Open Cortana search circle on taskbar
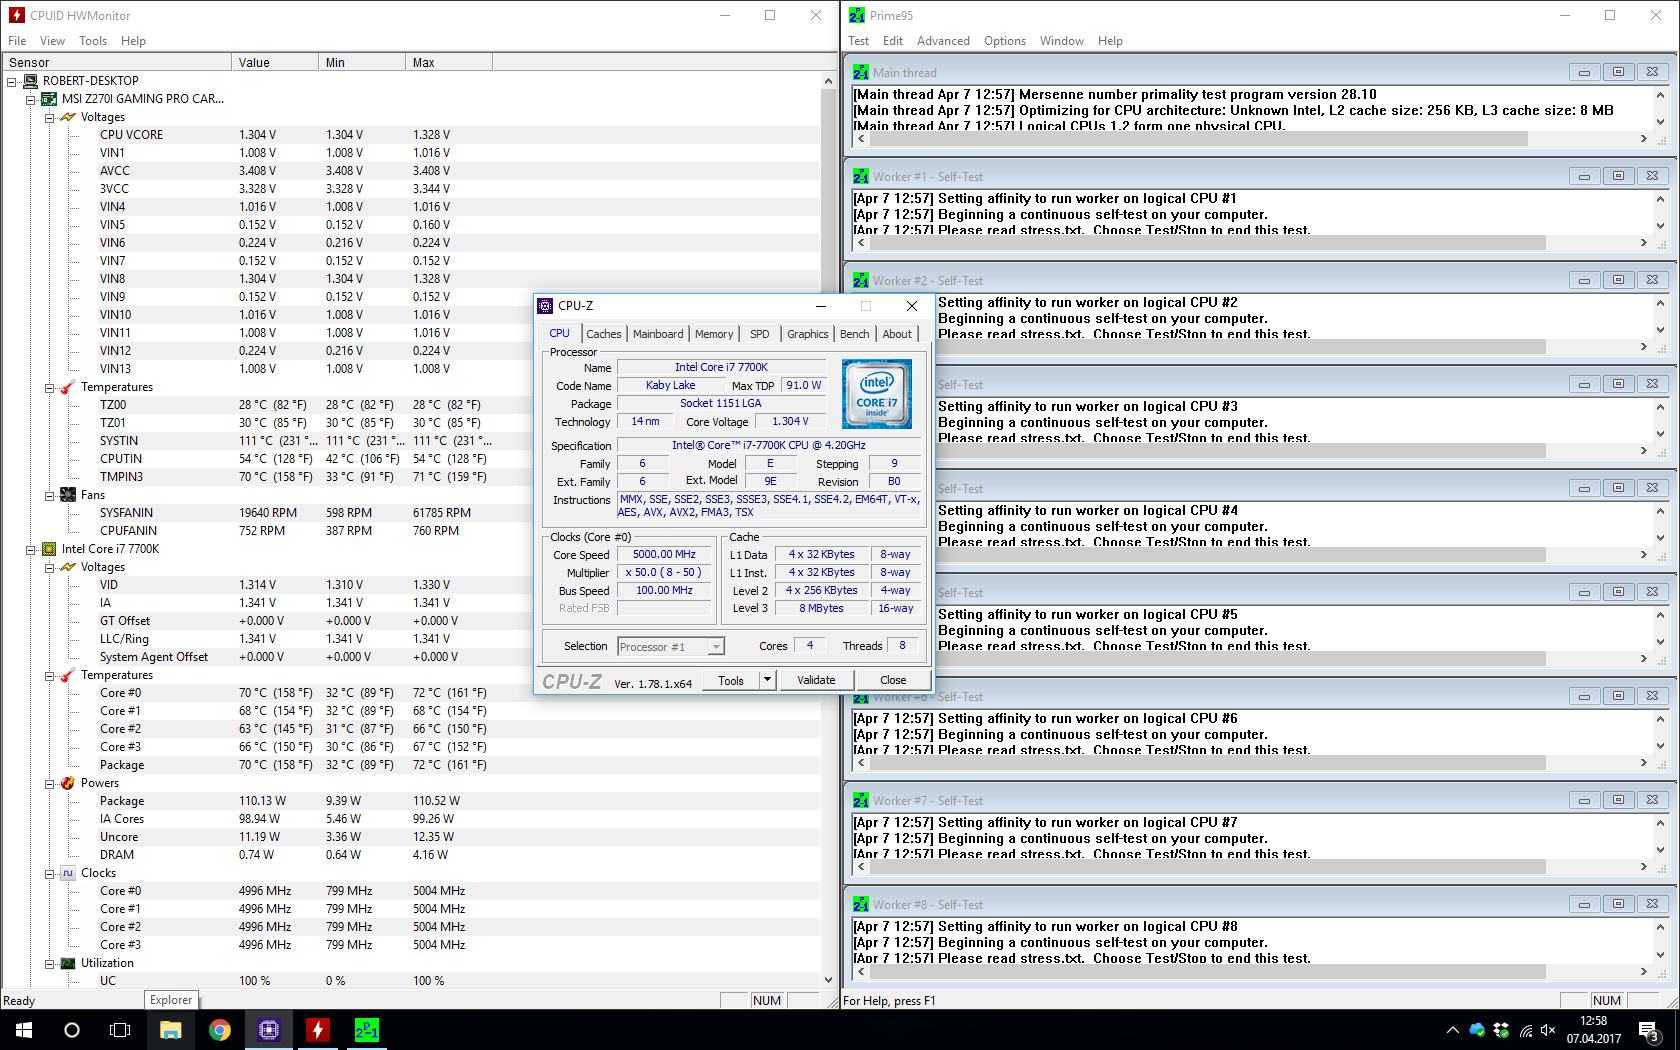Viewport: 1680px width, 1050px height. pyautogui.click(x=72, y=1030)
